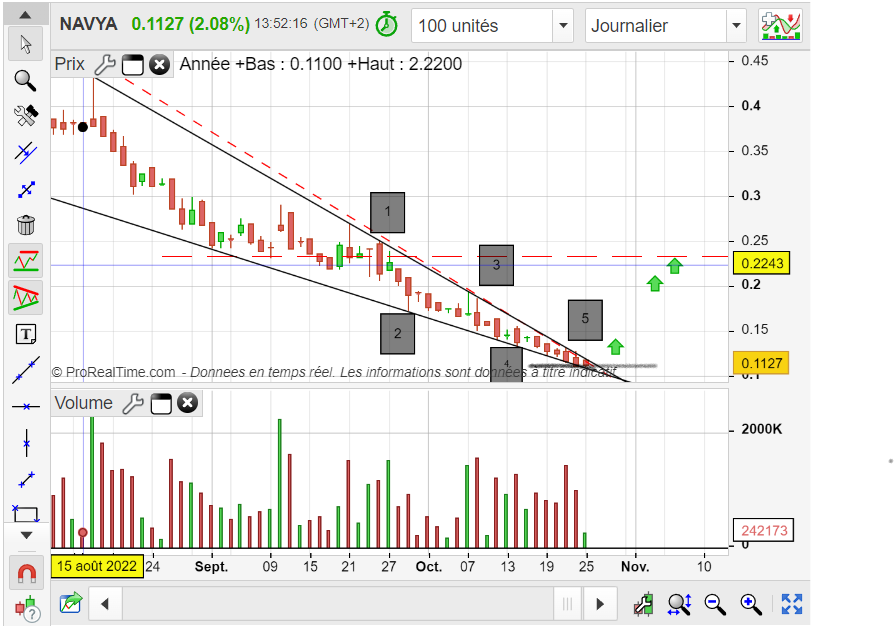Image resolution: width=894 pixels, height=626 pixels.
Task: Click the green stopwatch real-time icon
Action: (x=387, y=25)
